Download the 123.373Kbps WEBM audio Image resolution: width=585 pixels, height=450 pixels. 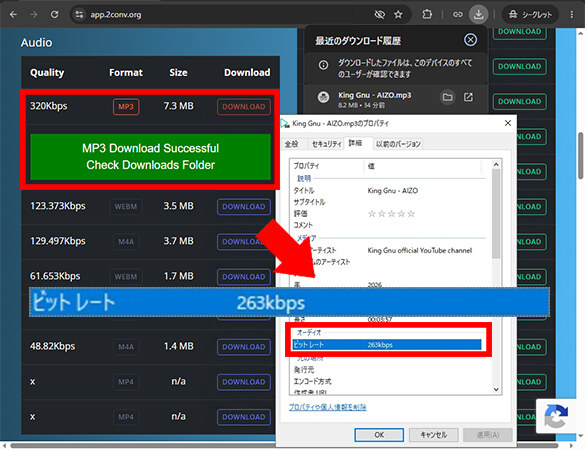click(x=244, y=207)
